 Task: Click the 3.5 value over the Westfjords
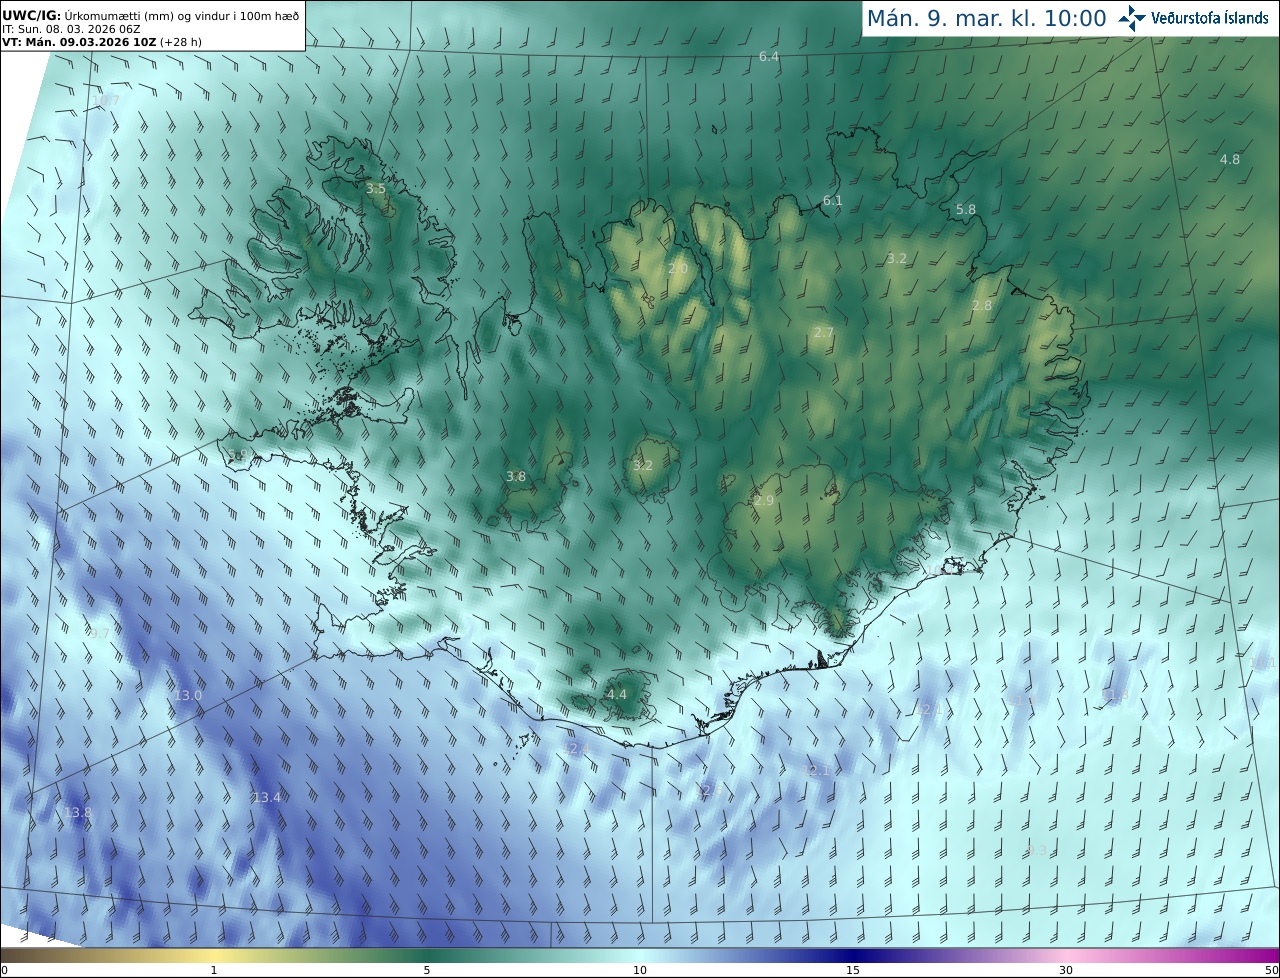click(x=375, y=188)
